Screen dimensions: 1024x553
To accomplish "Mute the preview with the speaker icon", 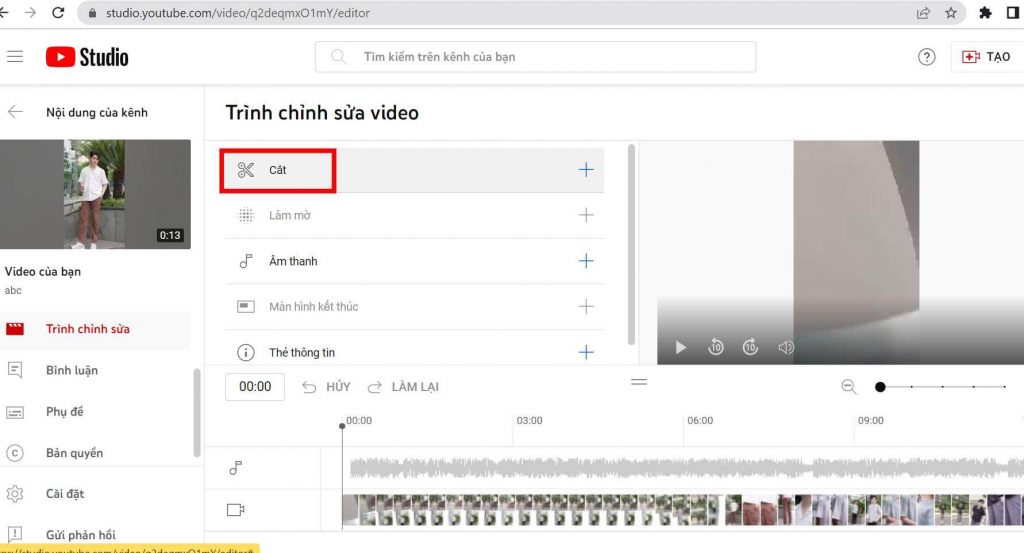I will point(786,347).
